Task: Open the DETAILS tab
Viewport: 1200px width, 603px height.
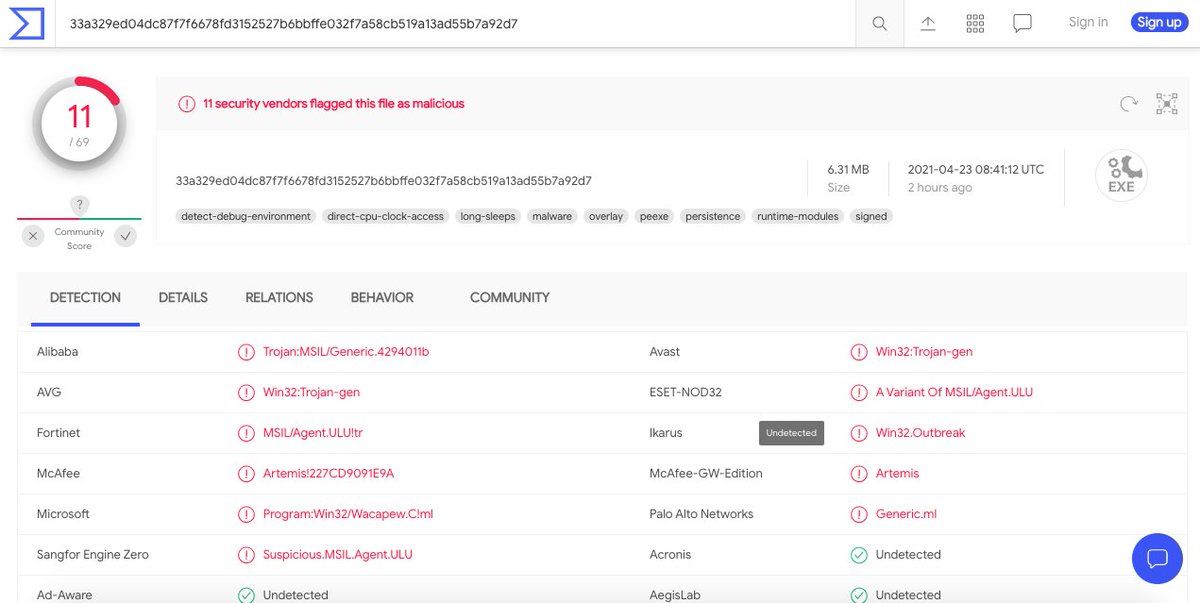Action: 183,297
